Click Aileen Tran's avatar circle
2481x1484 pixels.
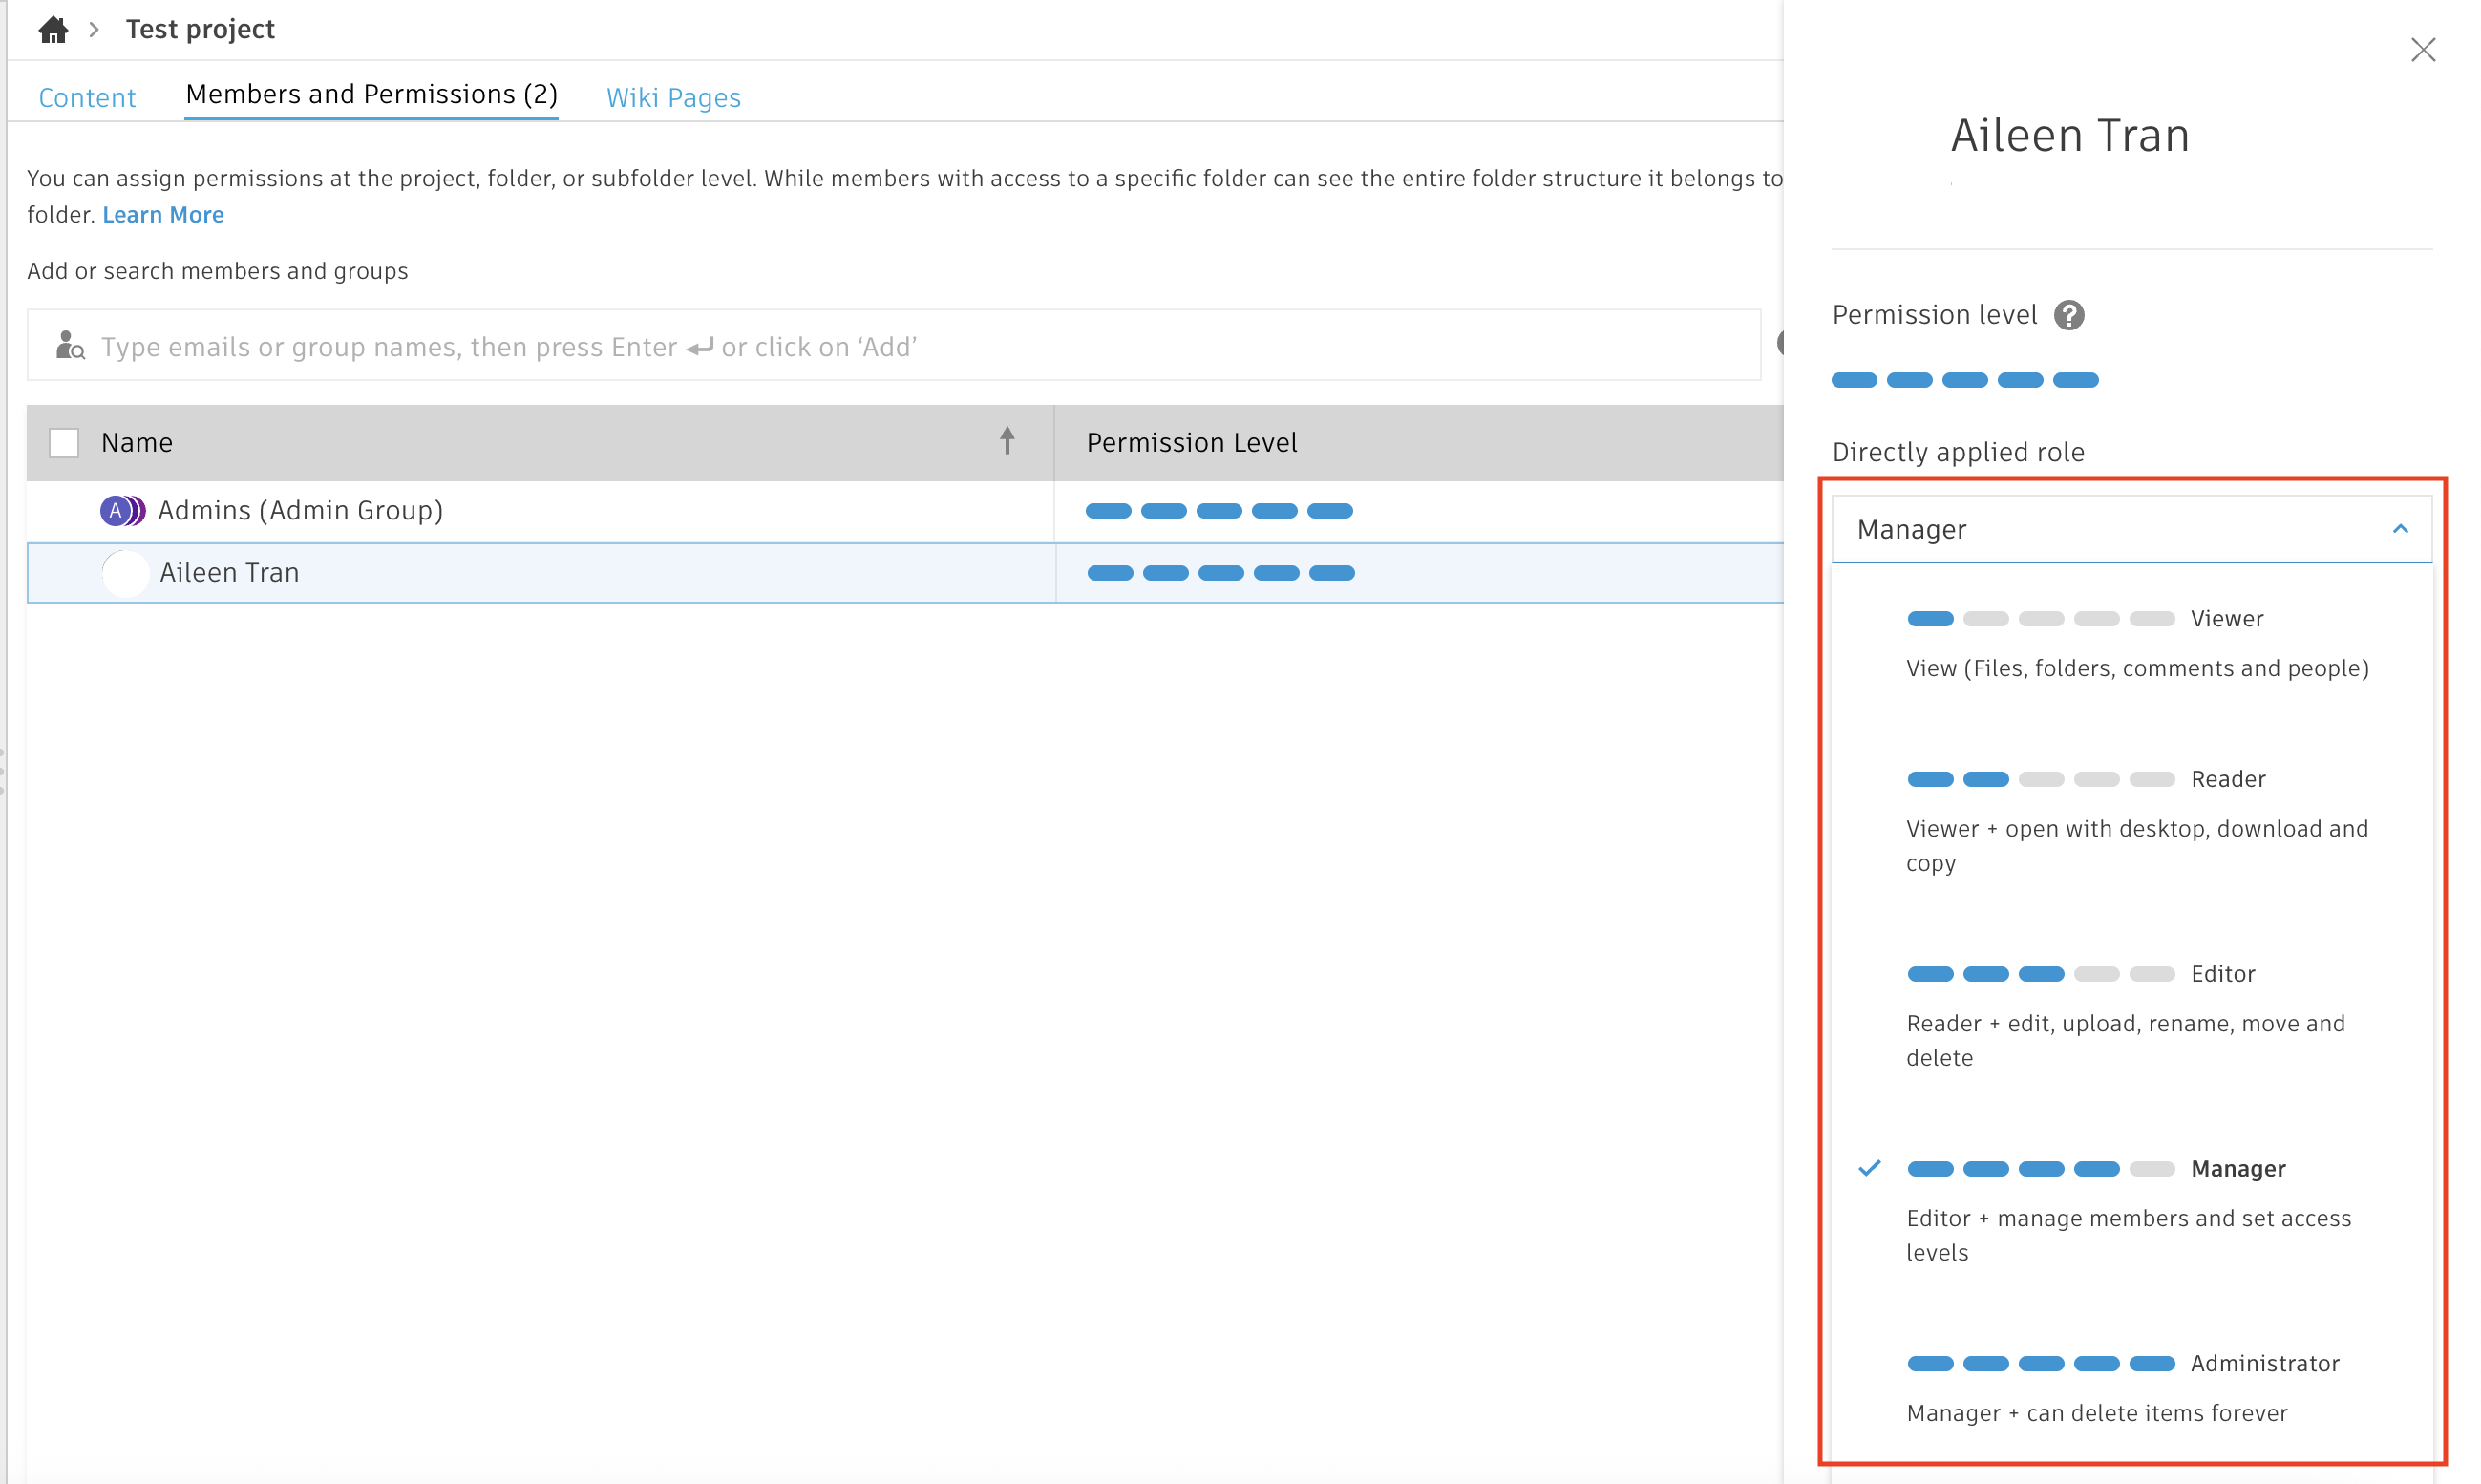point(125,572)
